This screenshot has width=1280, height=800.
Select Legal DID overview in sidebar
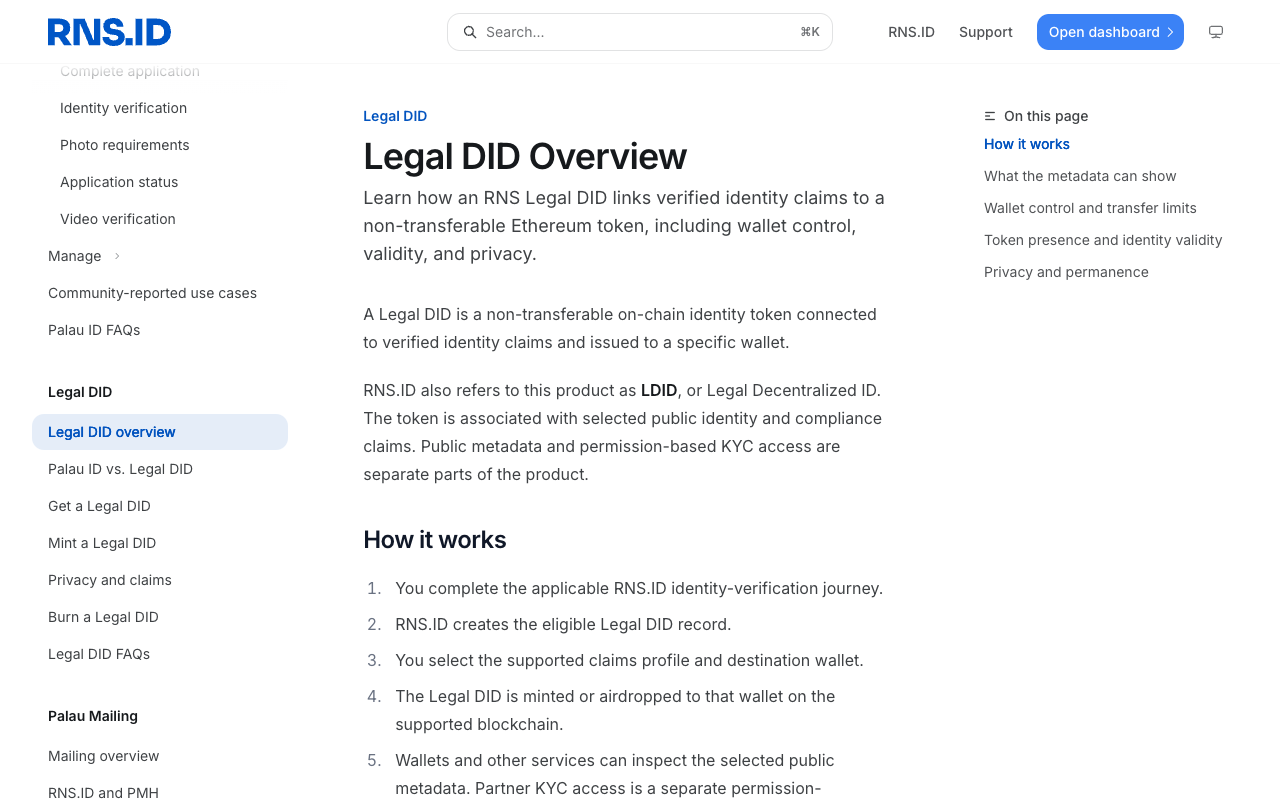160,432
